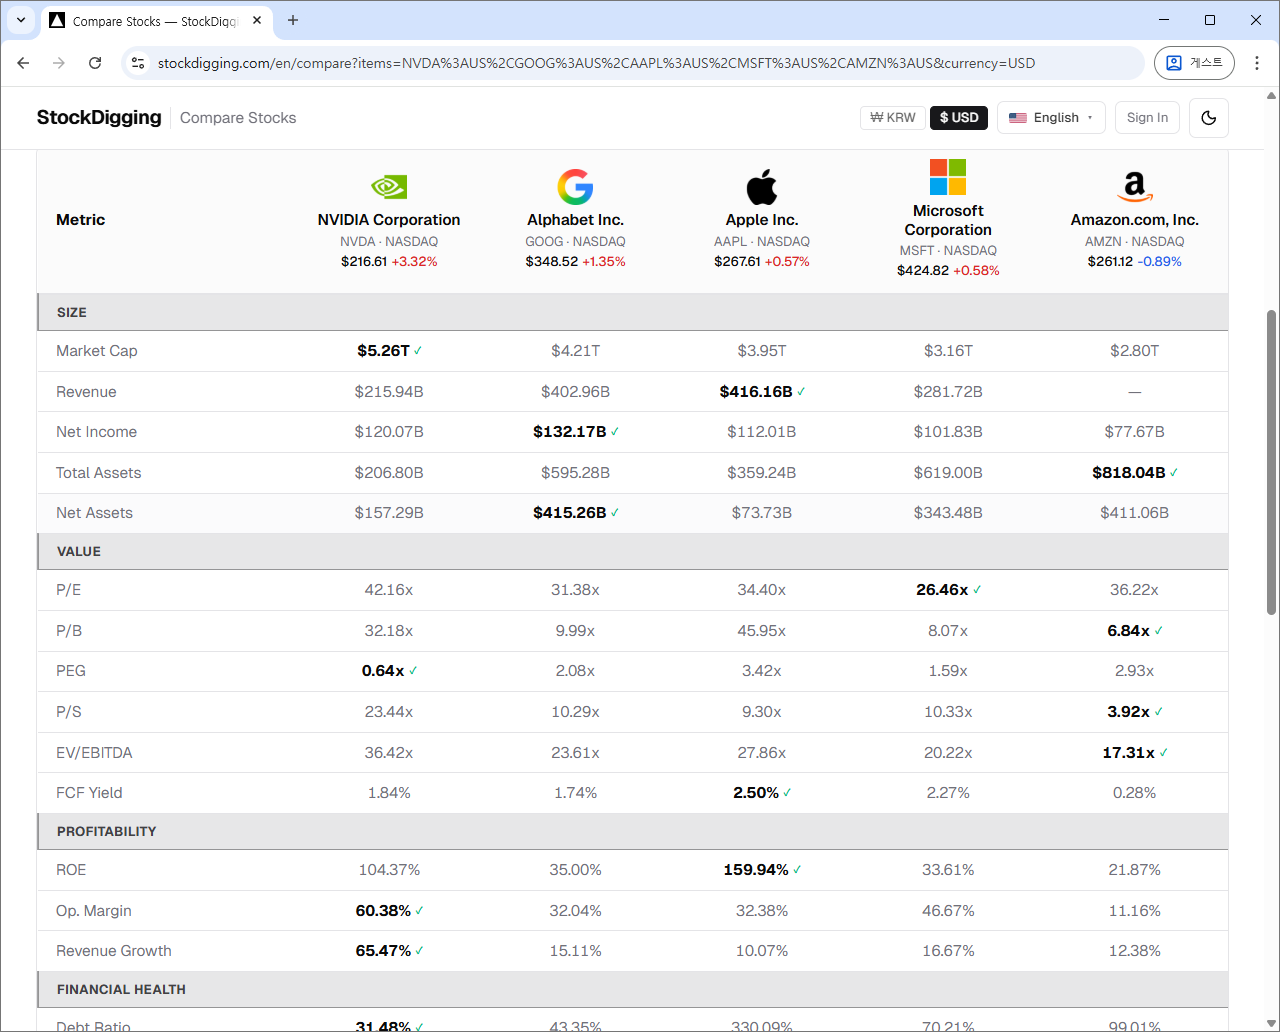Click the FINANCIAL HEALTH section header
This screenshot has height=1032, width=1280.
tap(632, 989)
